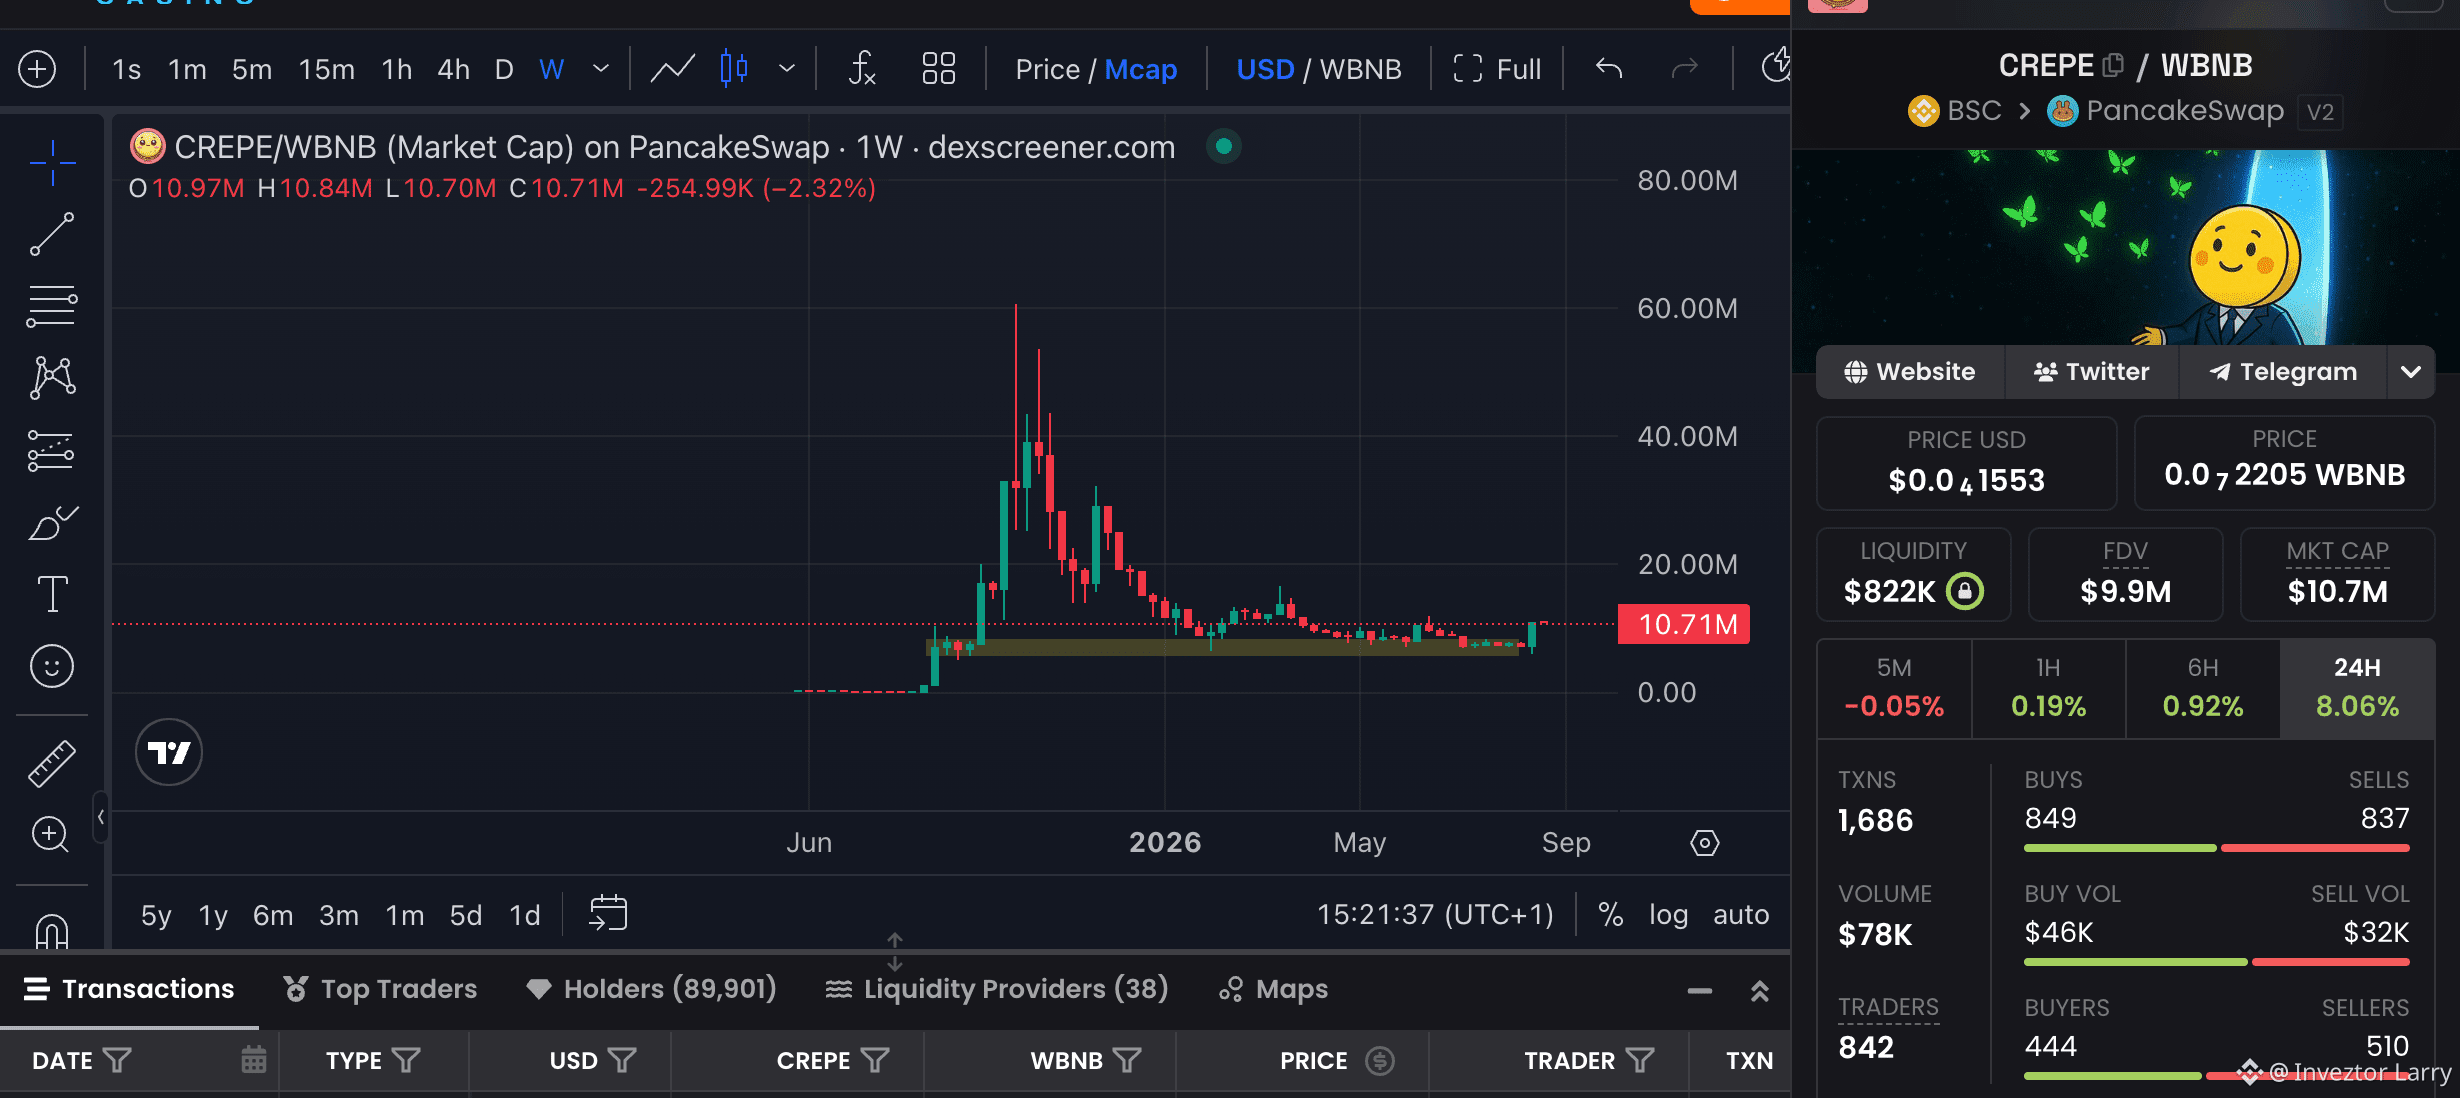Viewport: 2460px width, 1098px height.
Task: Toggle price column currency display
Action: (x=1380, y=1060)
